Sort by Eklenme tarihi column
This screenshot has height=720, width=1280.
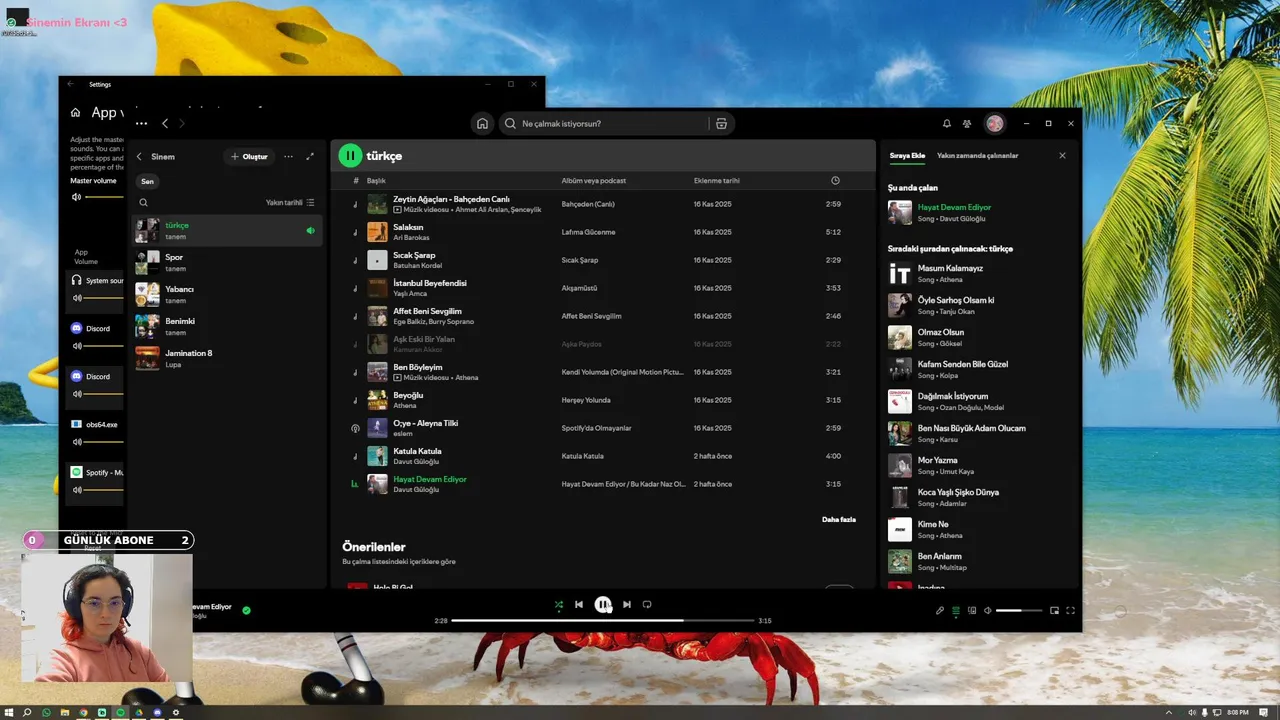tap(717, 181)
